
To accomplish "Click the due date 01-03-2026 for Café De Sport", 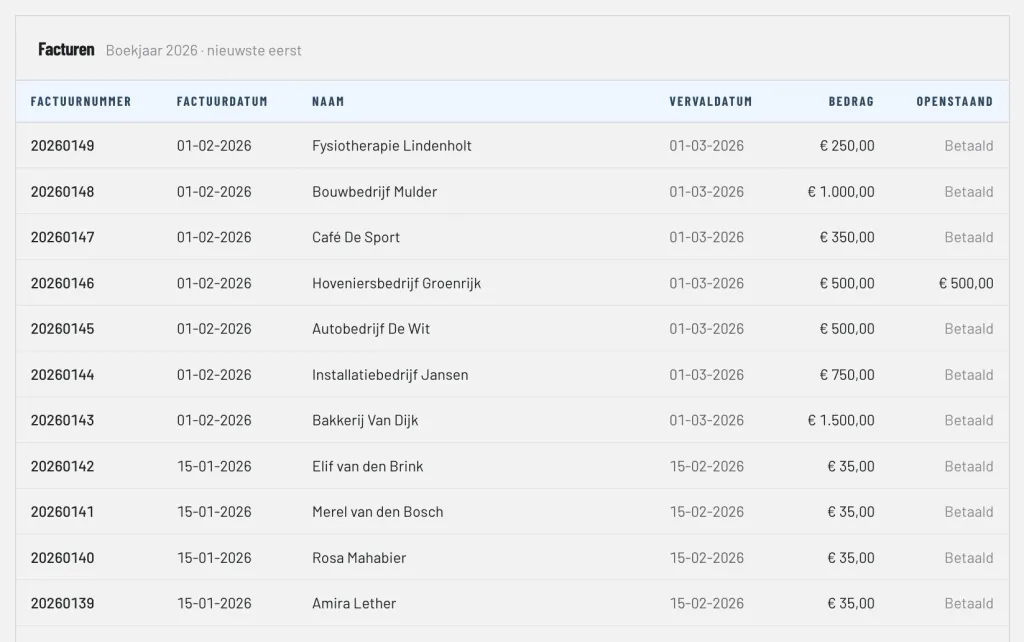I will 707,237.
